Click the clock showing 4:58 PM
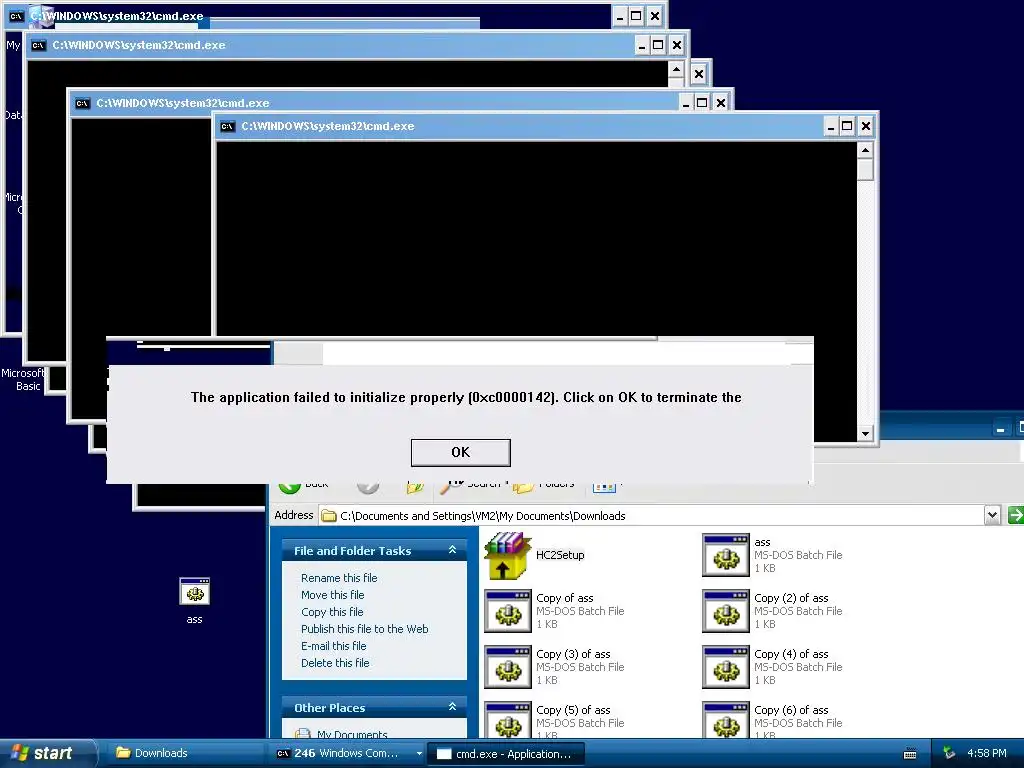Screen dimensions: 1024x768 pyautogui.click(x=986, y=753)
